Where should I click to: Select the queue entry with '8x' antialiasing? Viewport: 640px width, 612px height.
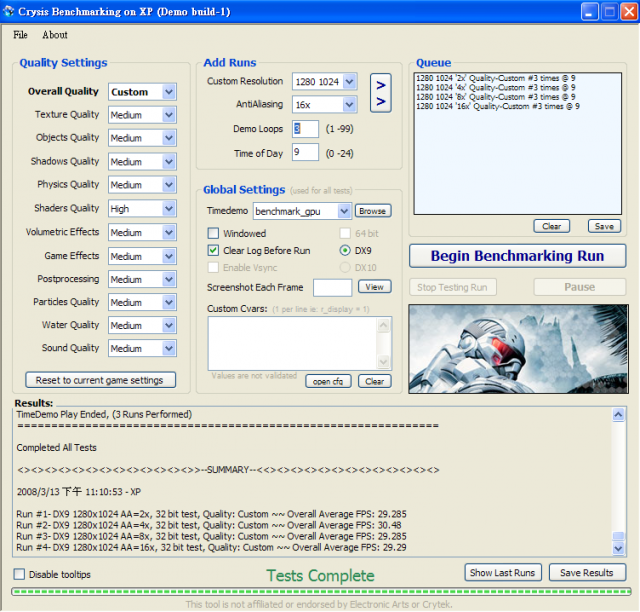tap(496, 97)
